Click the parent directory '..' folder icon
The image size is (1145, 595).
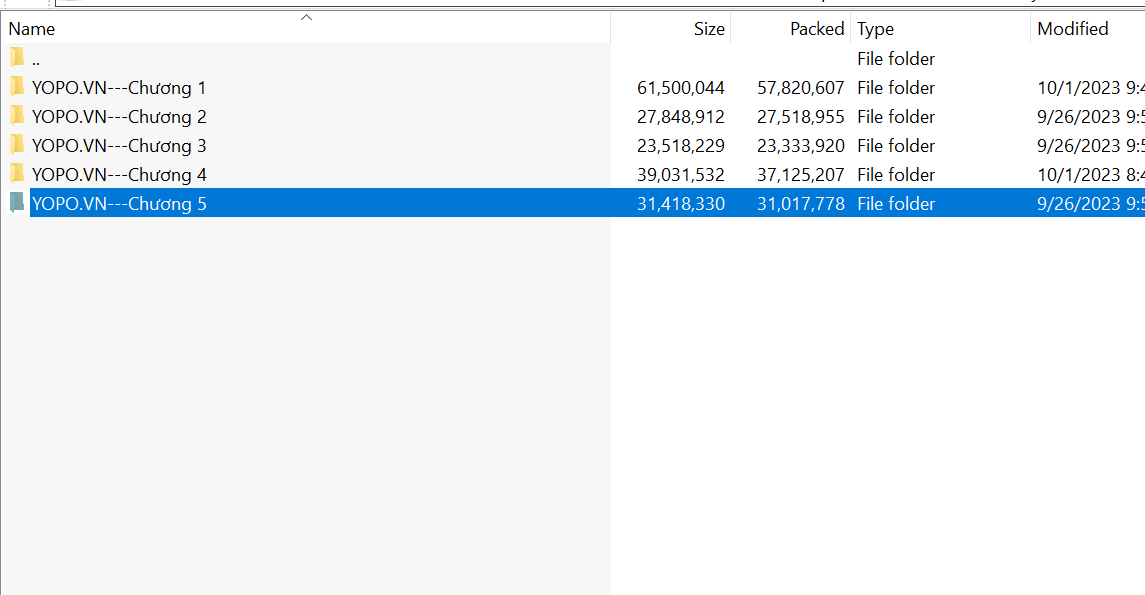pos(16,58)
